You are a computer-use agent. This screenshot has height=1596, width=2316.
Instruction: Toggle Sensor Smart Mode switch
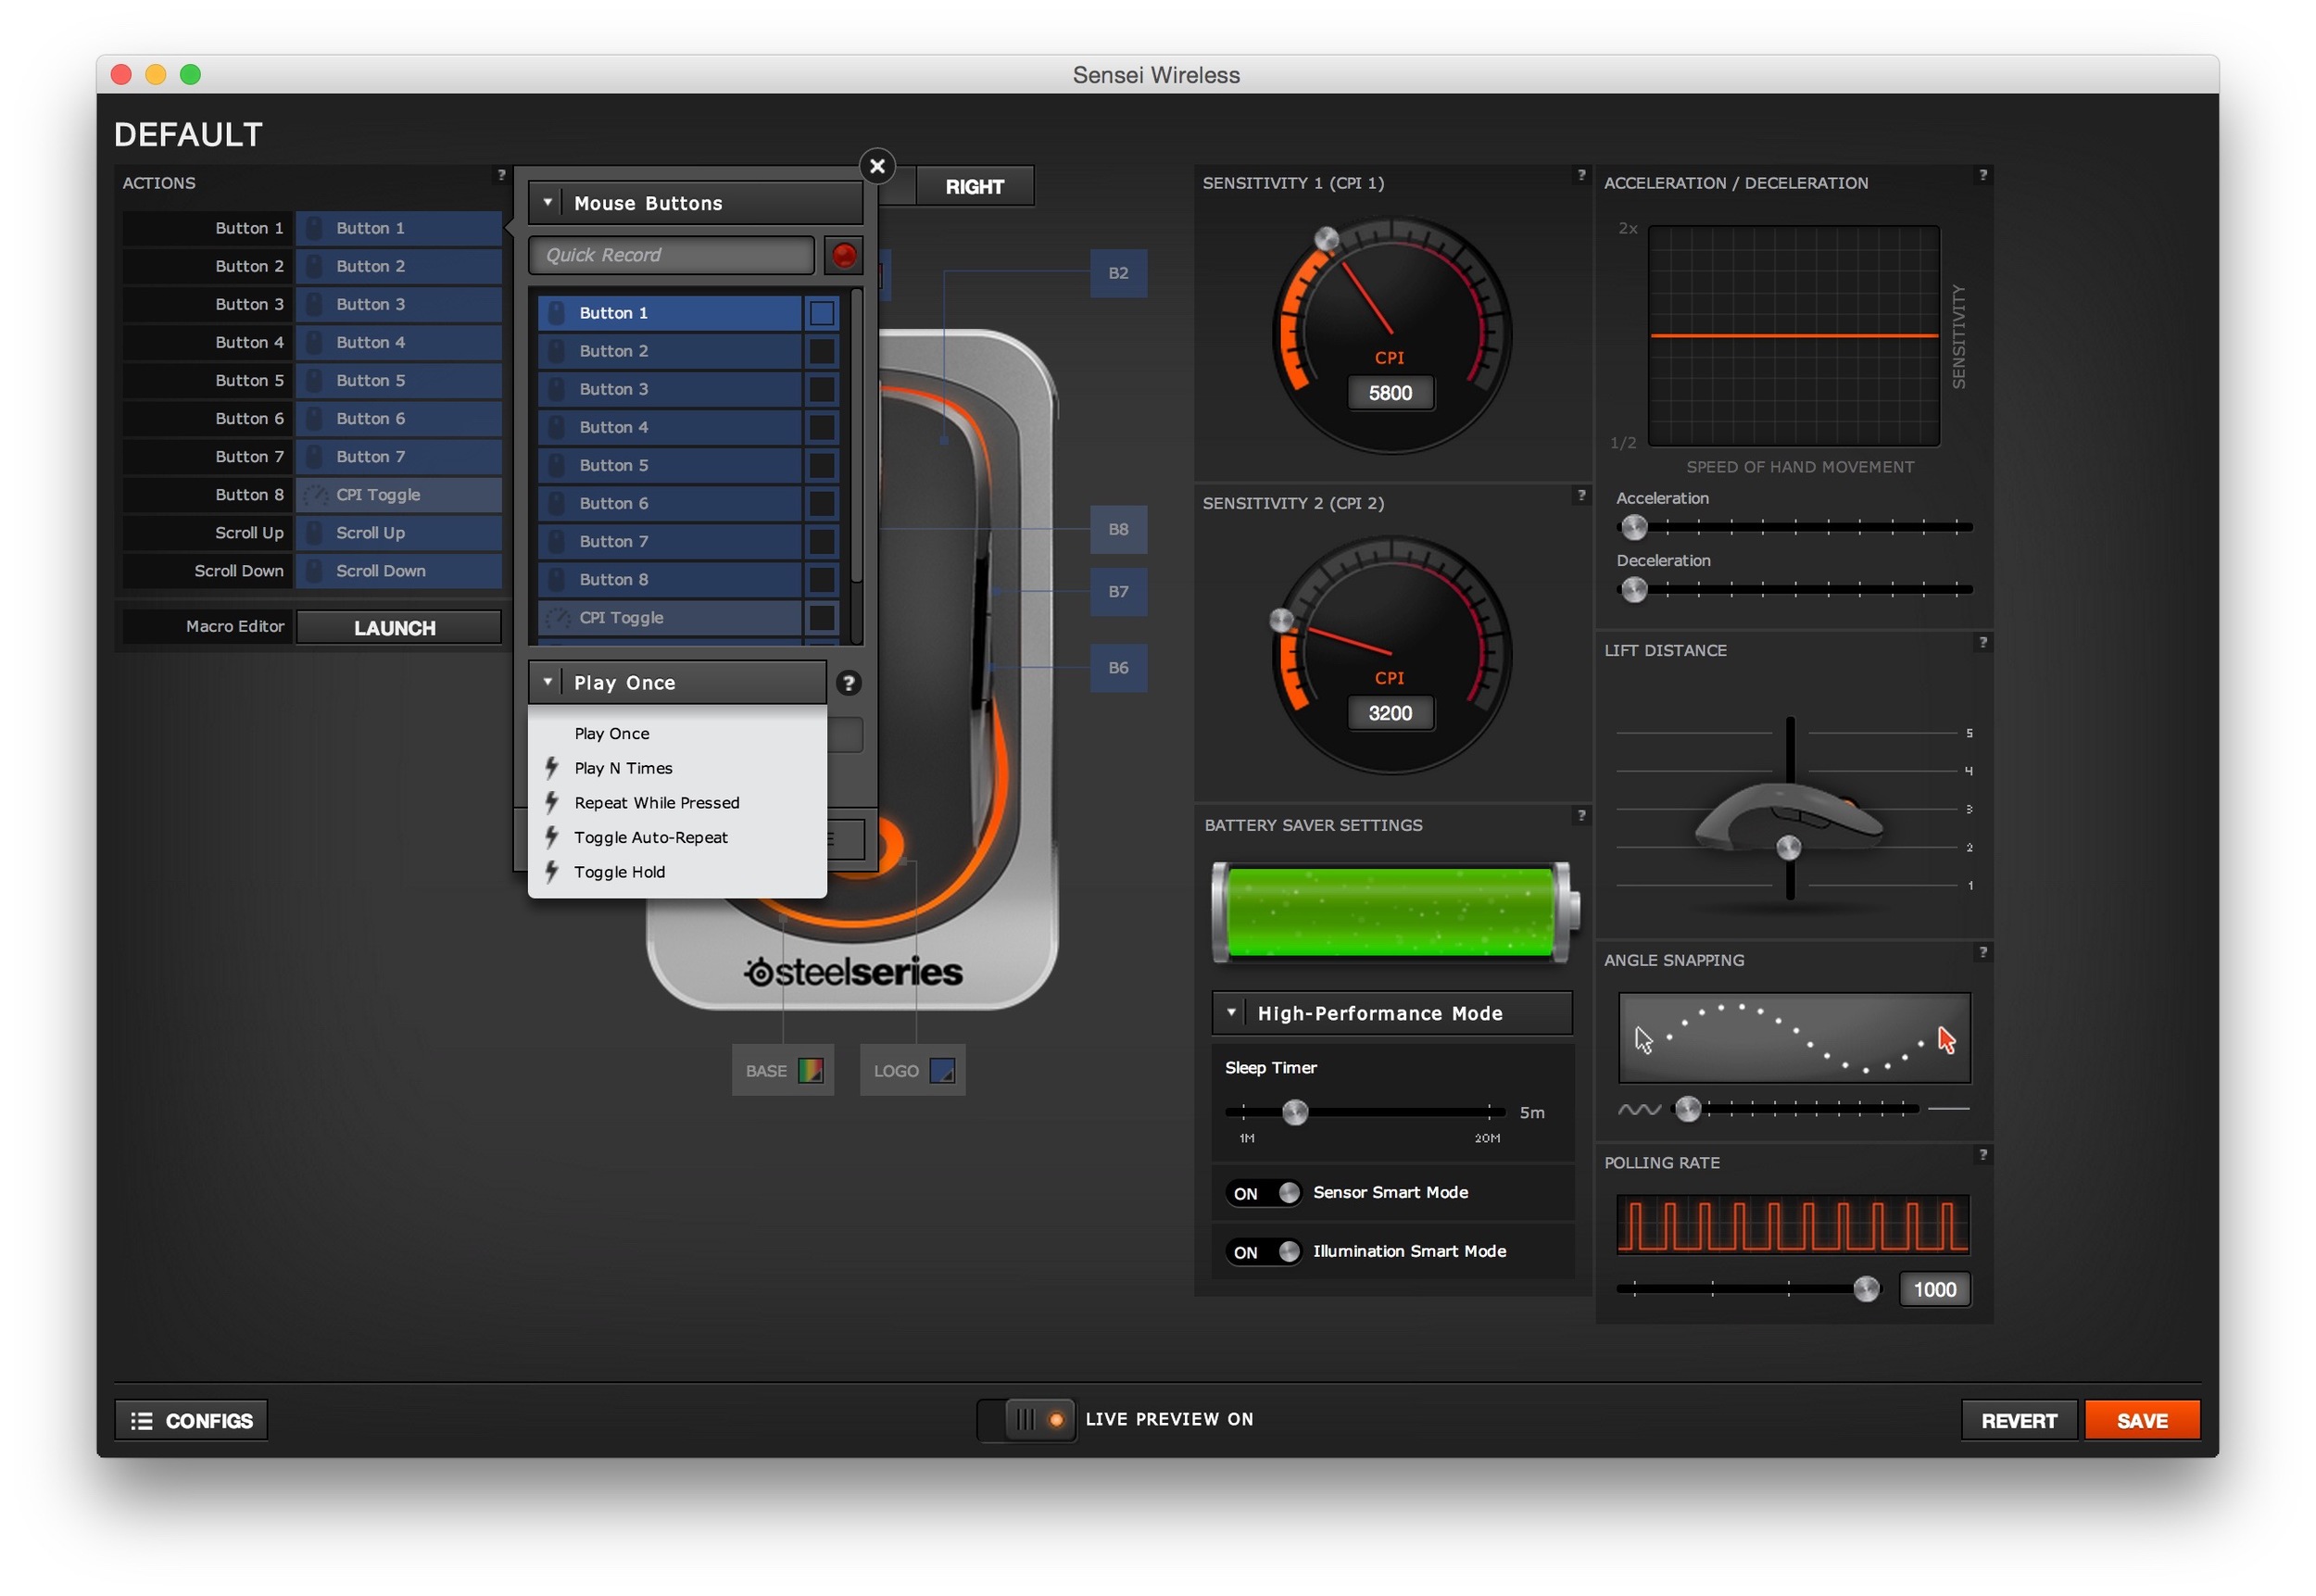tap(1265, 1193)
